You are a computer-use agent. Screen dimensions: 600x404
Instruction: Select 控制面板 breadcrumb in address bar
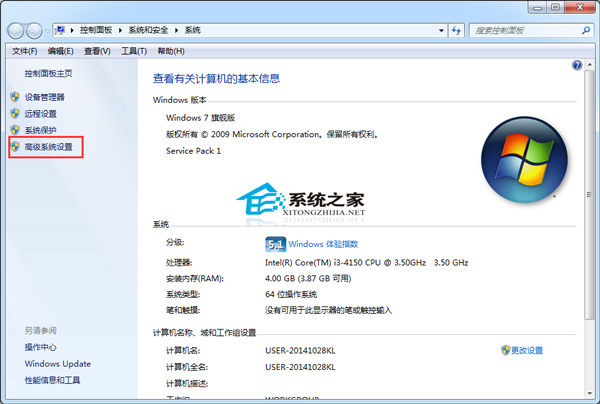96,30
